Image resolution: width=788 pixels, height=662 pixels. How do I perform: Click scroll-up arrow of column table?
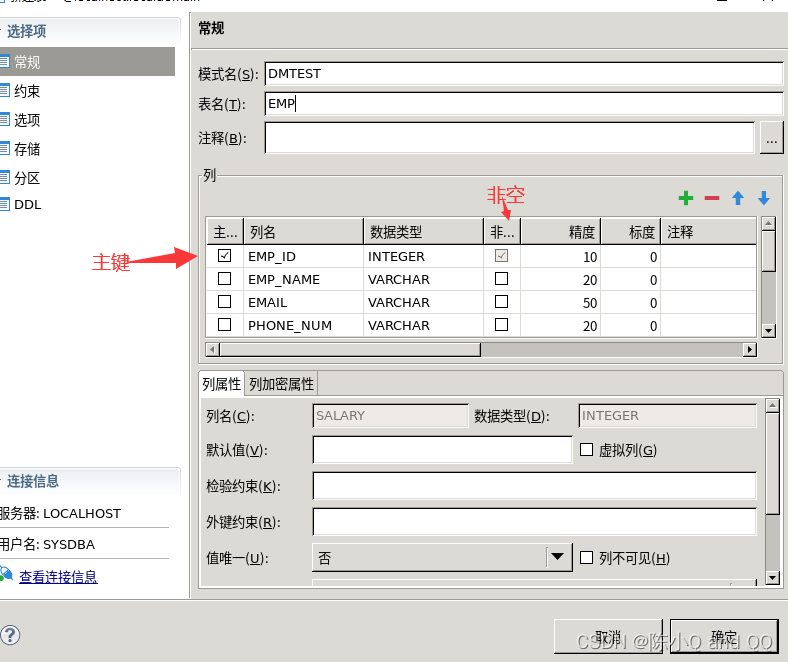[768, 224]
